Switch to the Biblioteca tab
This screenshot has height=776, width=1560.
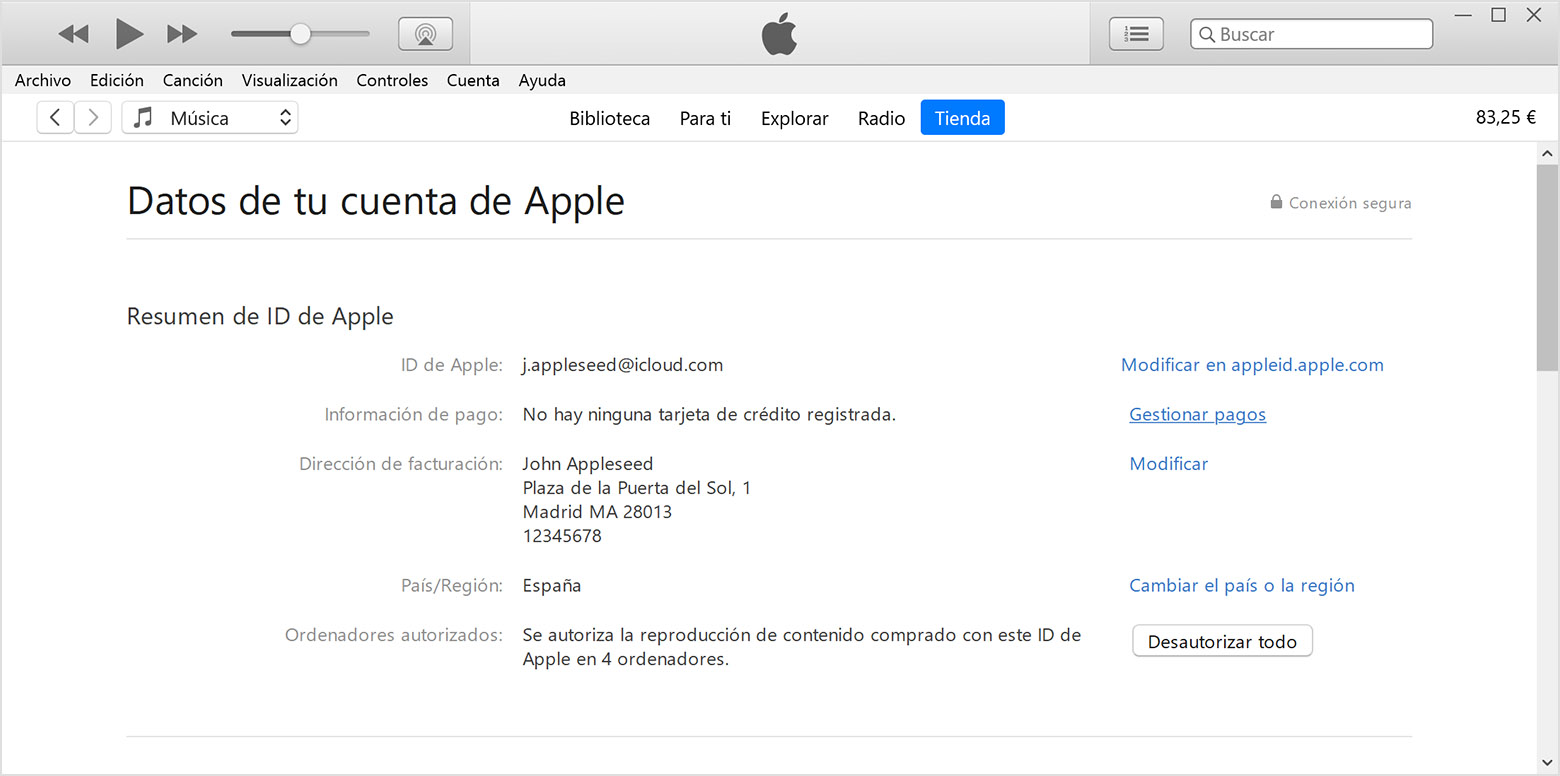click(x=609, y=118)
